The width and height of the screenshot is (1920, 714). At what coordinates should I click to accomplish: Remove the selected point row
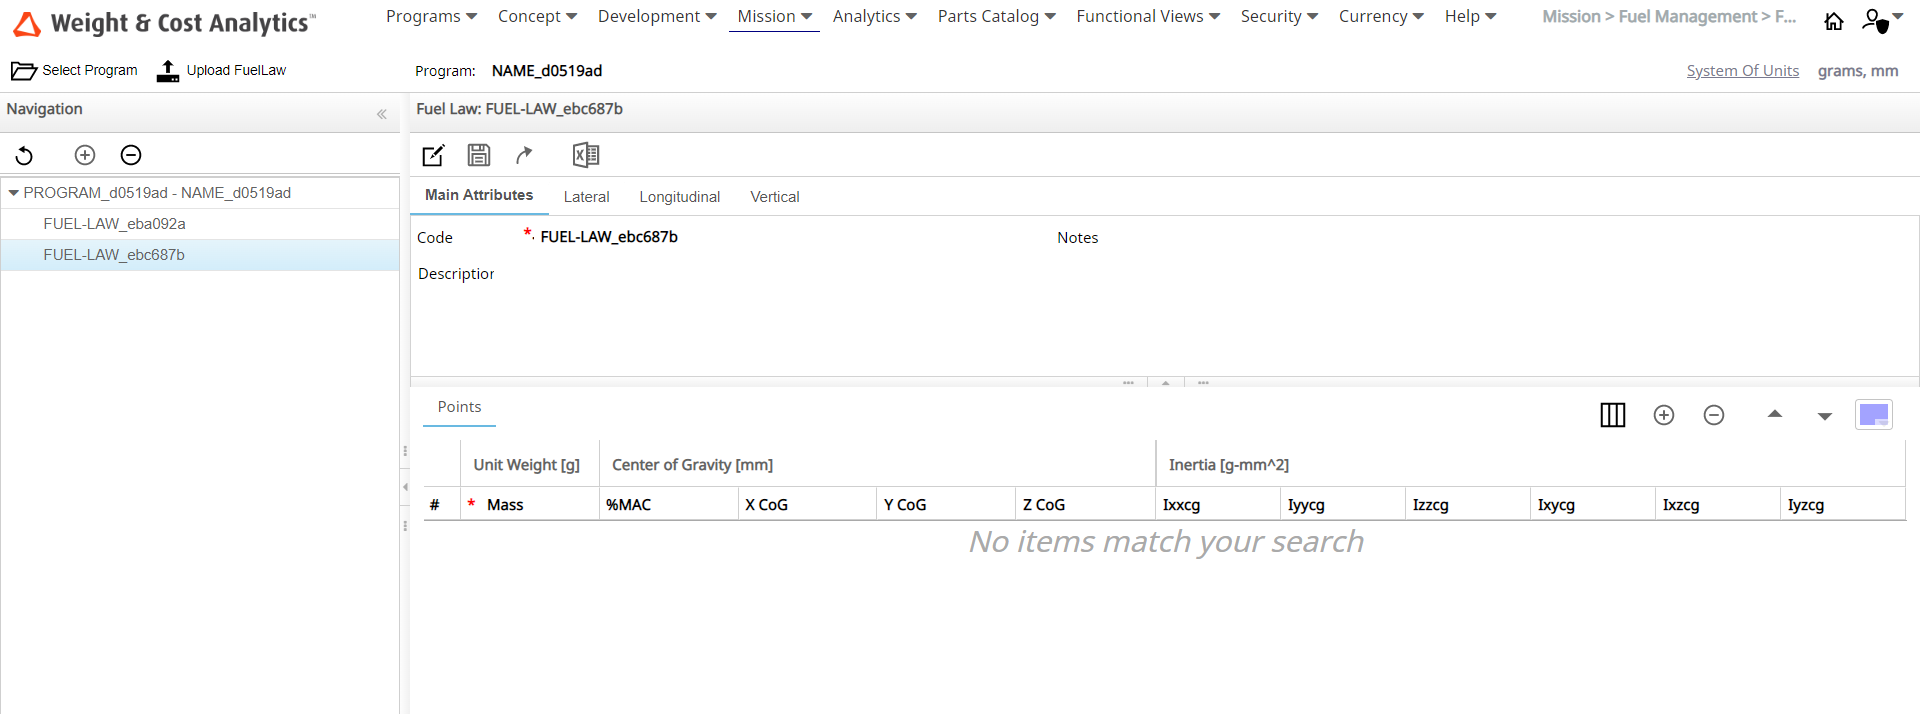[x=1713, y=415]
